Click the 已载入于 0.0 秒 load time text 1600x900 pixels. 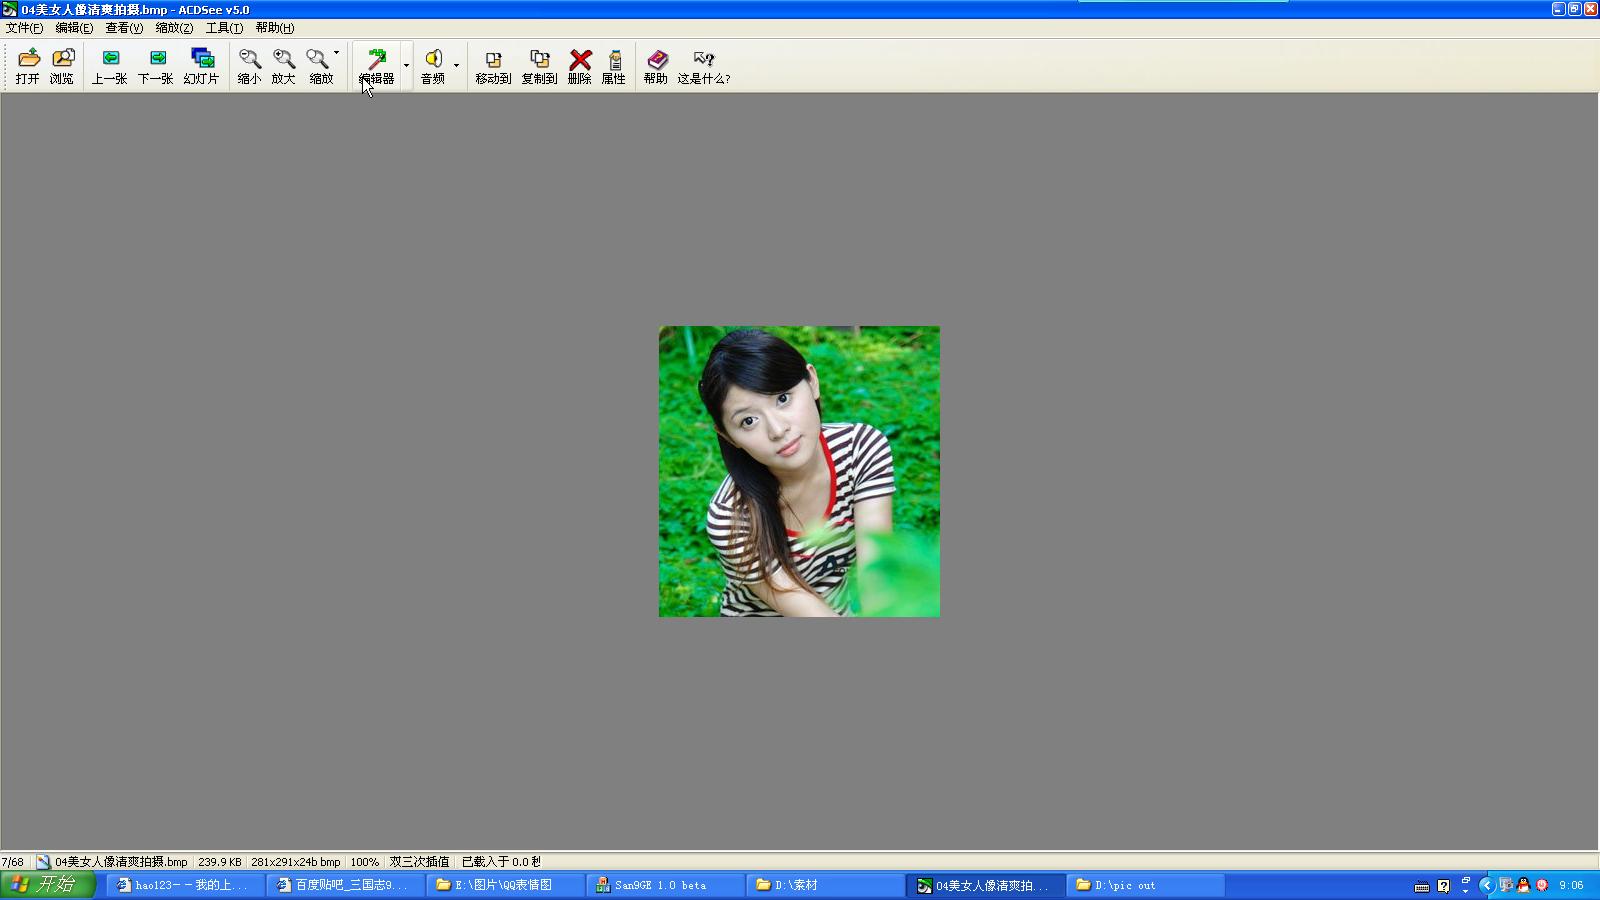pyautogui.click(x=501, y=862)
